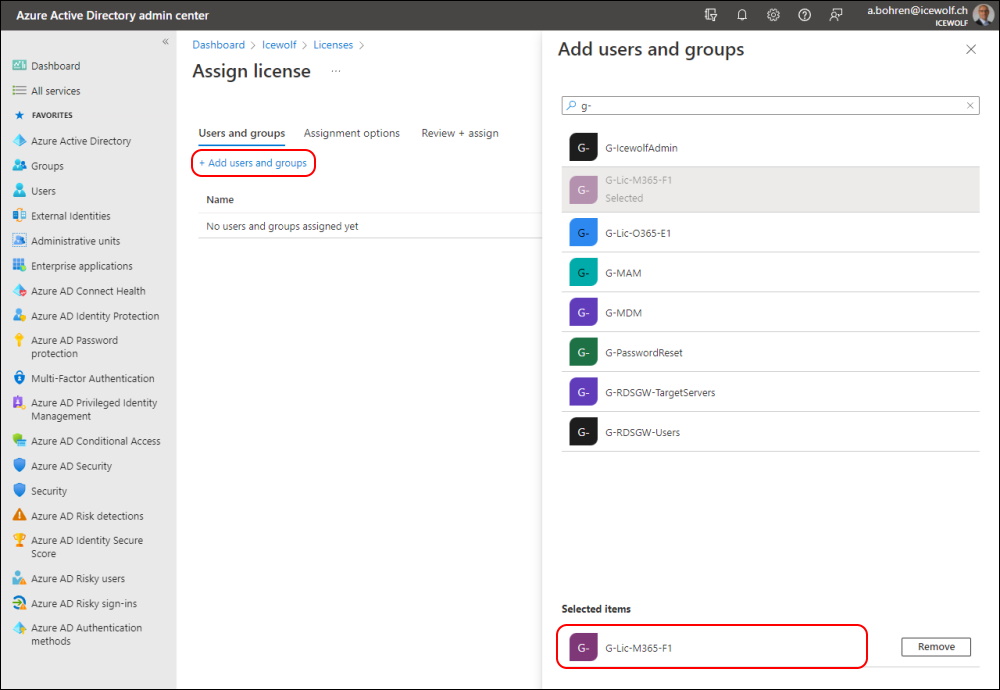Close the Add users and groups panel

(971, 49)
